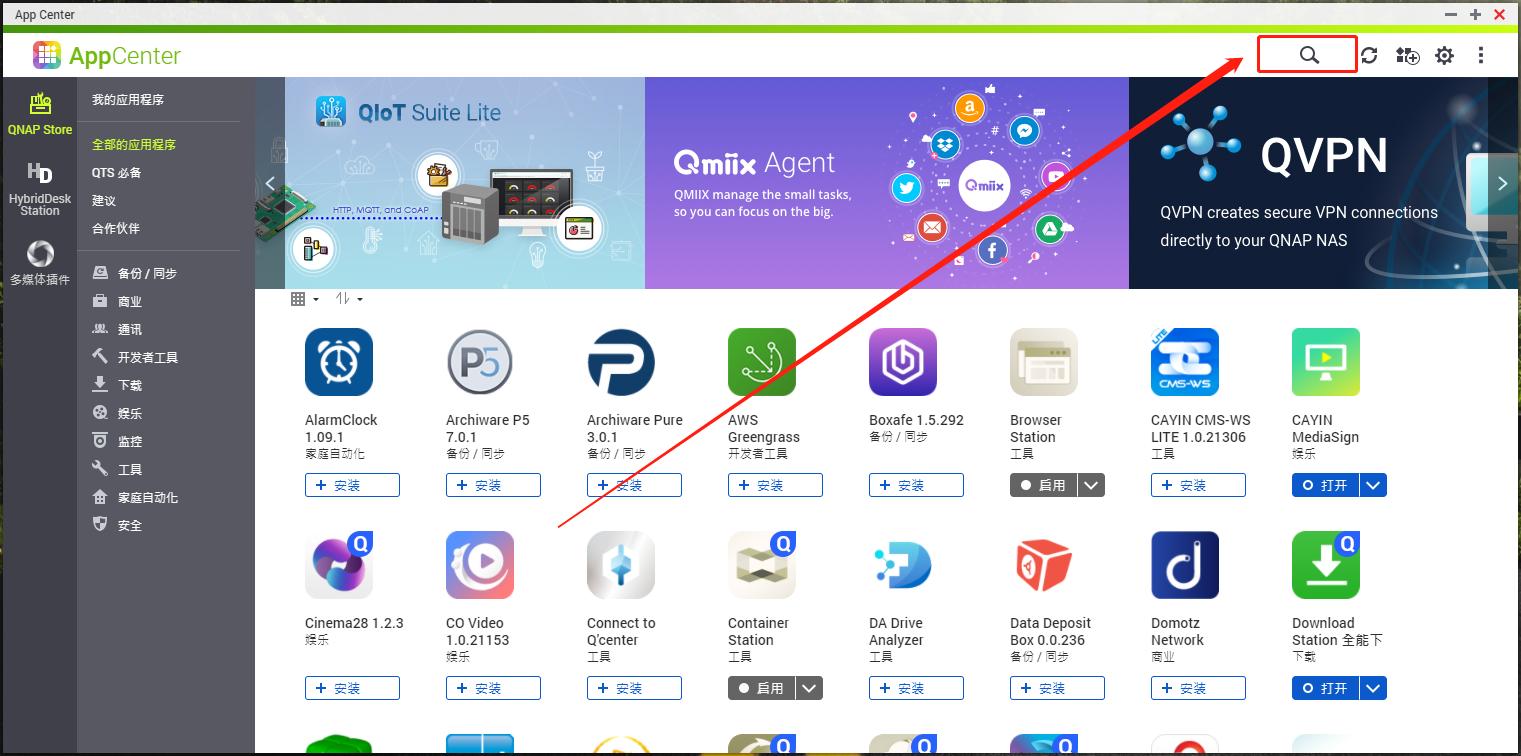Open the three-dot more menu
1521x756 pixels.
[x=1481, y=56]
